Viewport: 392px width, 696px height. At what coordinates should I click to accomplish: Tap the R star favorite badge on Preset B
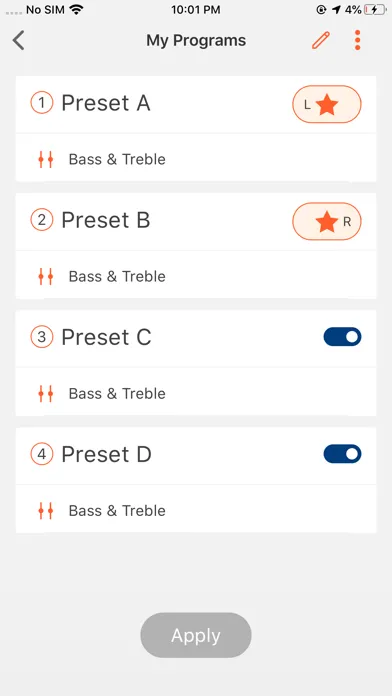(327, 221)
